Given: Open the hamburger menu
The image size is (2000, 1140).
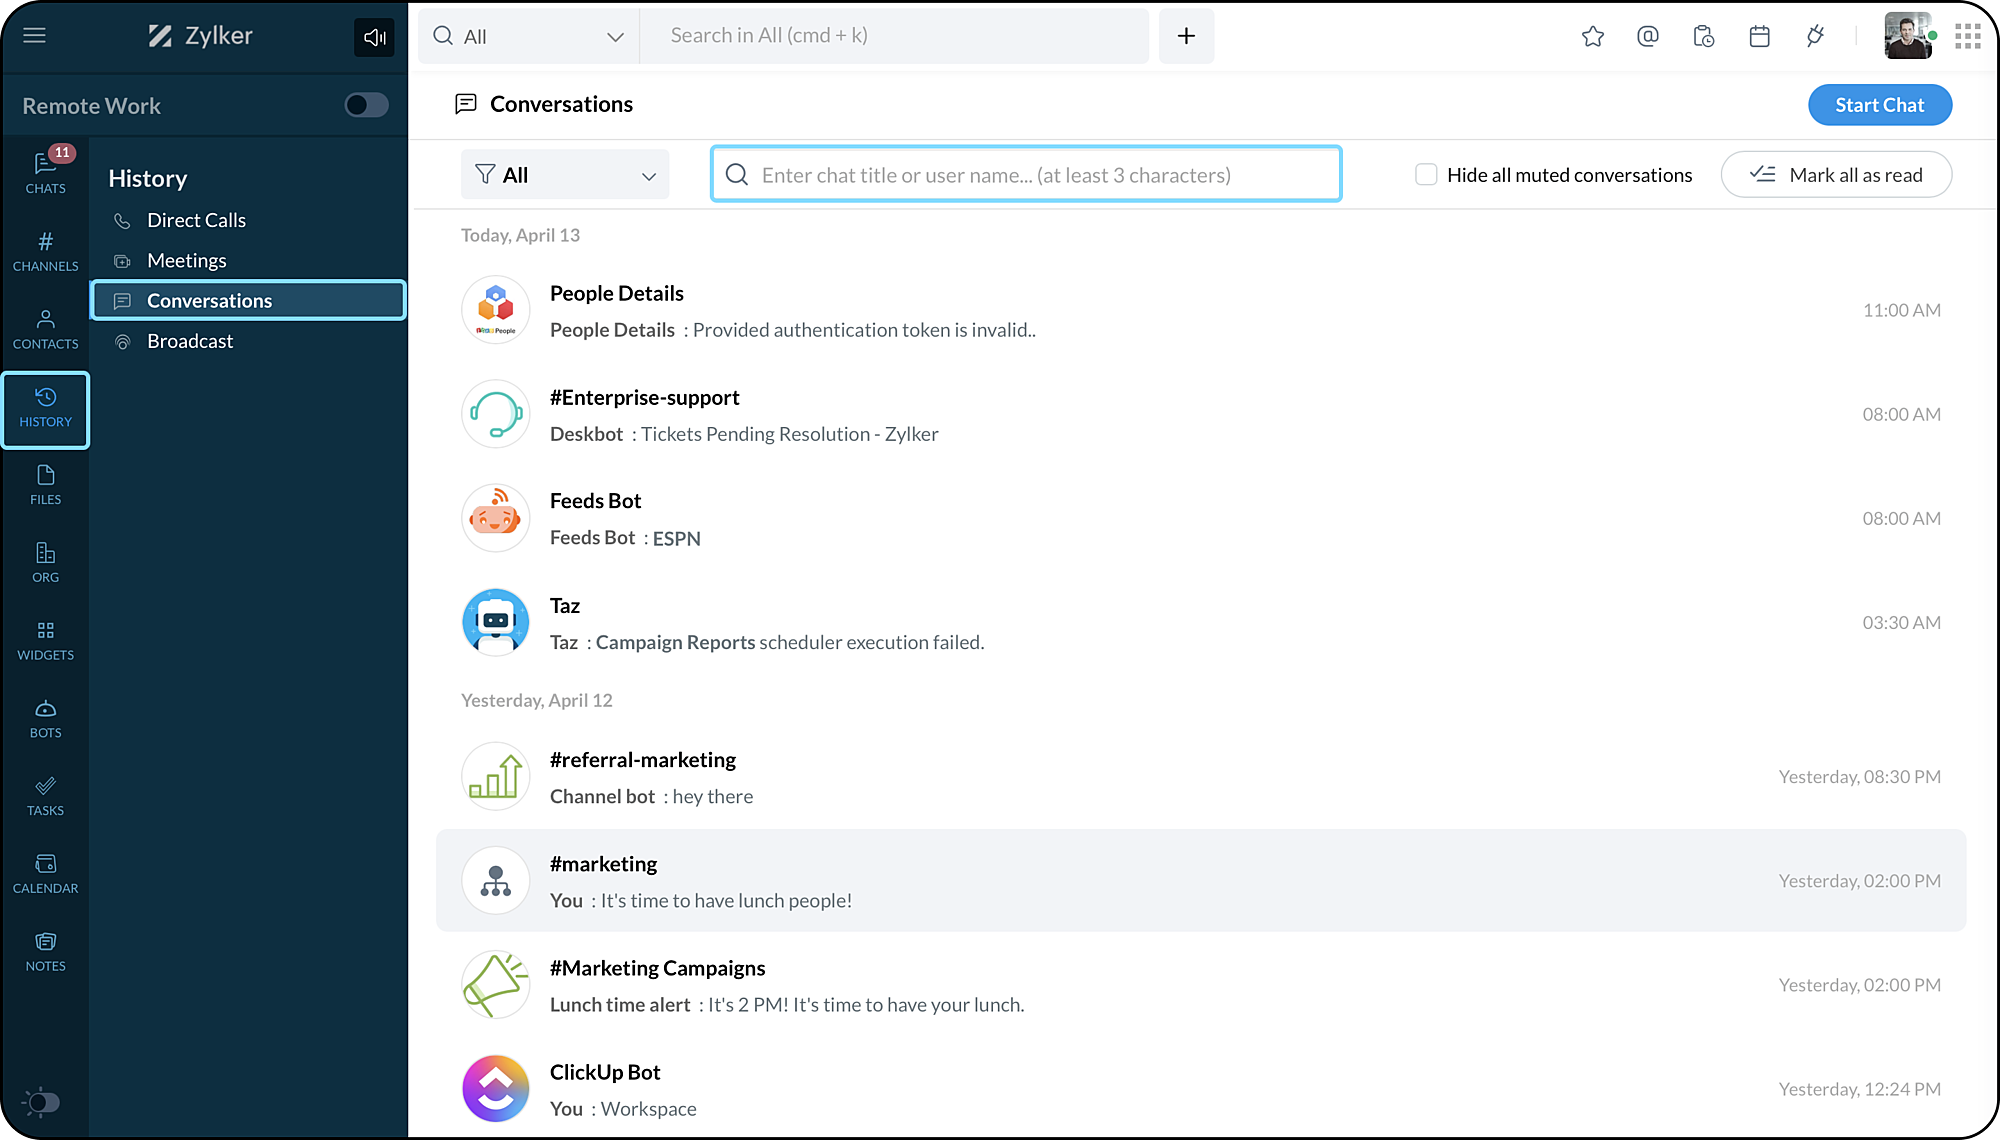Looking at the screenshot, I should [35, 36].
